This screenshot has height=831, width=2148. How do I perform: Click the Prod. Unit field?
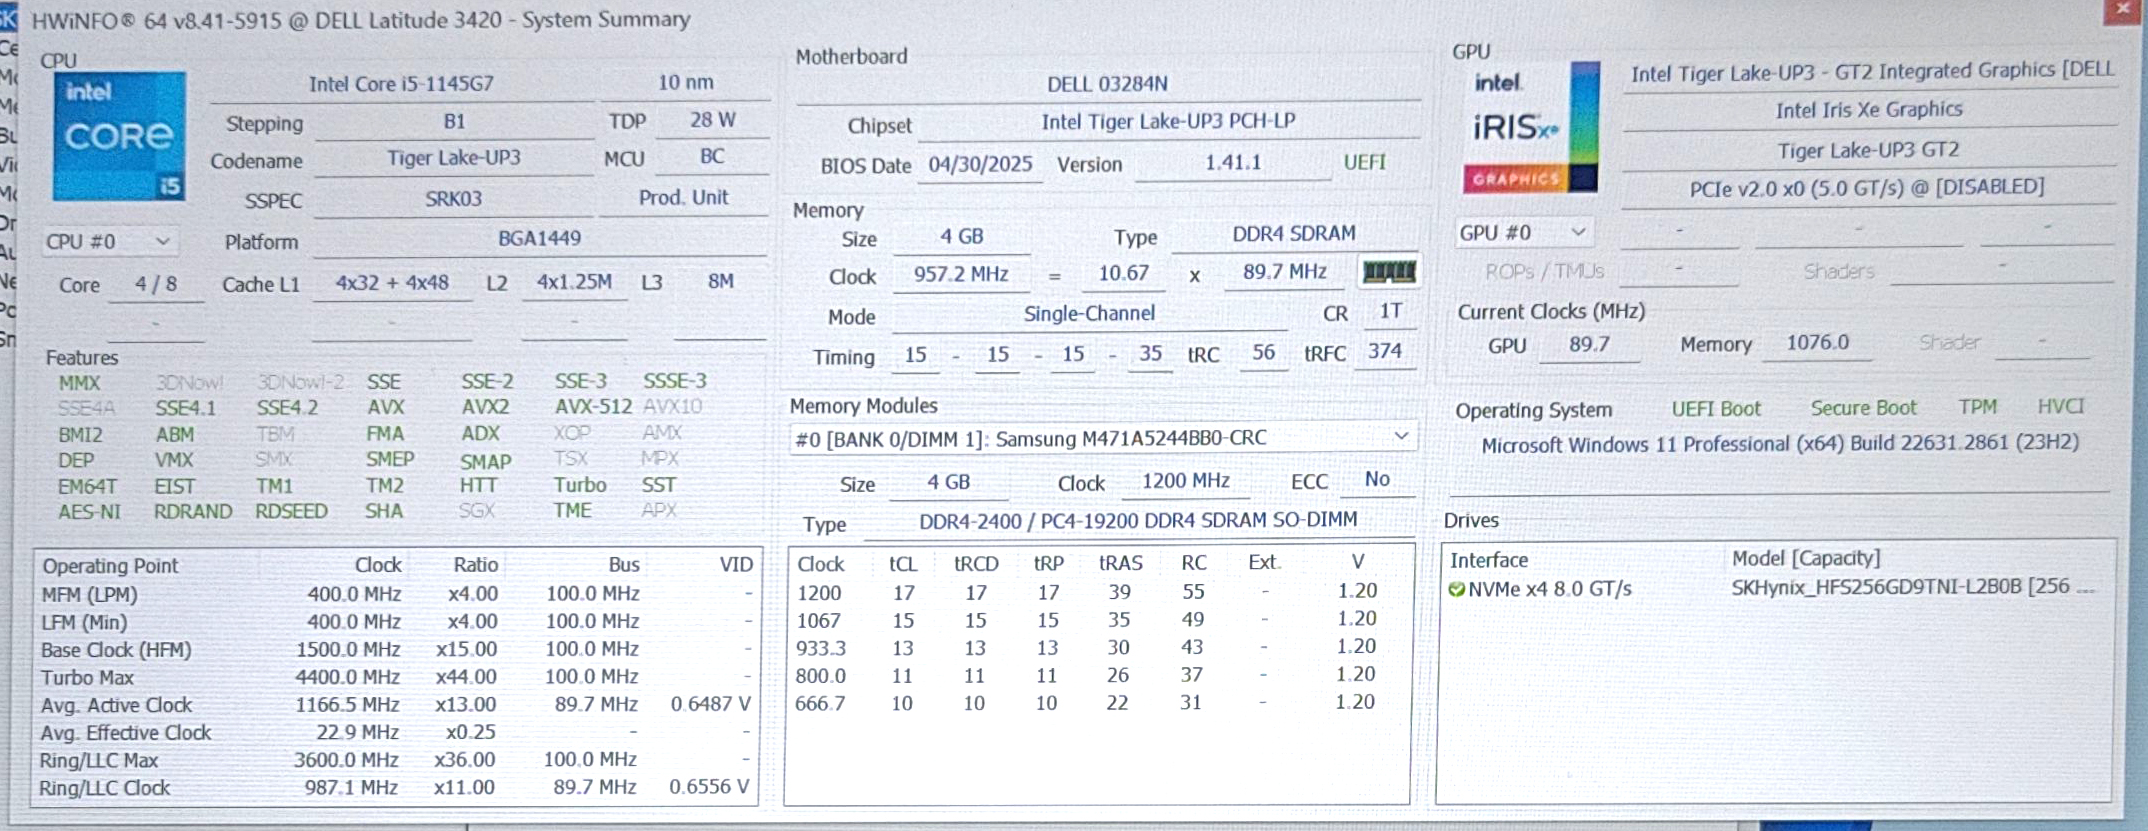tap(683, 197)
